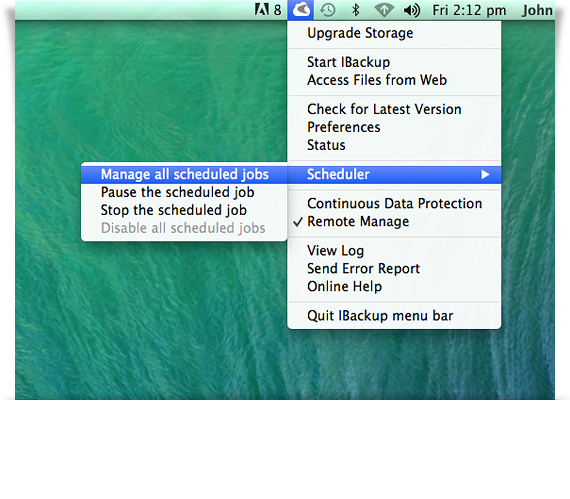The width and height of the screenshot is (570, 499).
Task: Open the Wi-Fi status icon
Action: click(x=384, y=10)
